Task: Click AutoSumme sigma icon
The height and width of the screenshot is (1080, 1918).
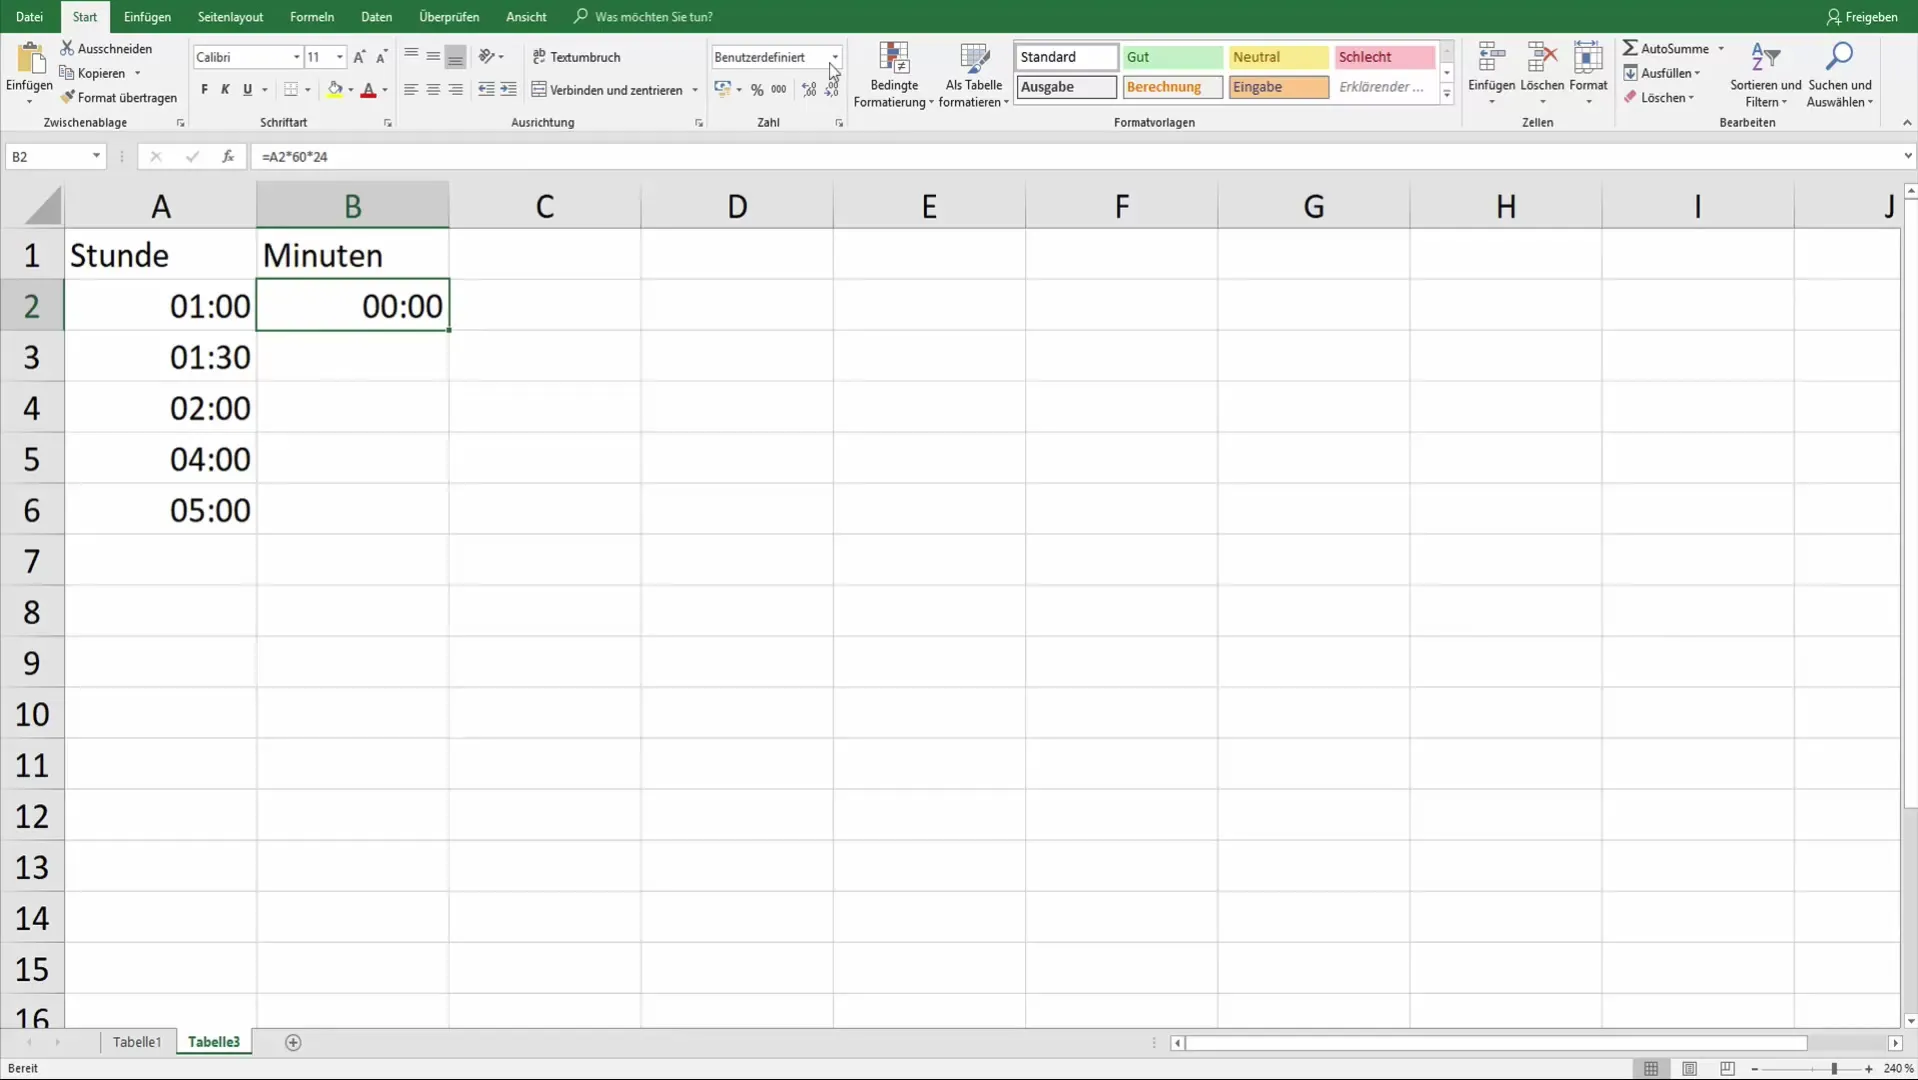Action: pyautogui.click(x=1630, y=48)
